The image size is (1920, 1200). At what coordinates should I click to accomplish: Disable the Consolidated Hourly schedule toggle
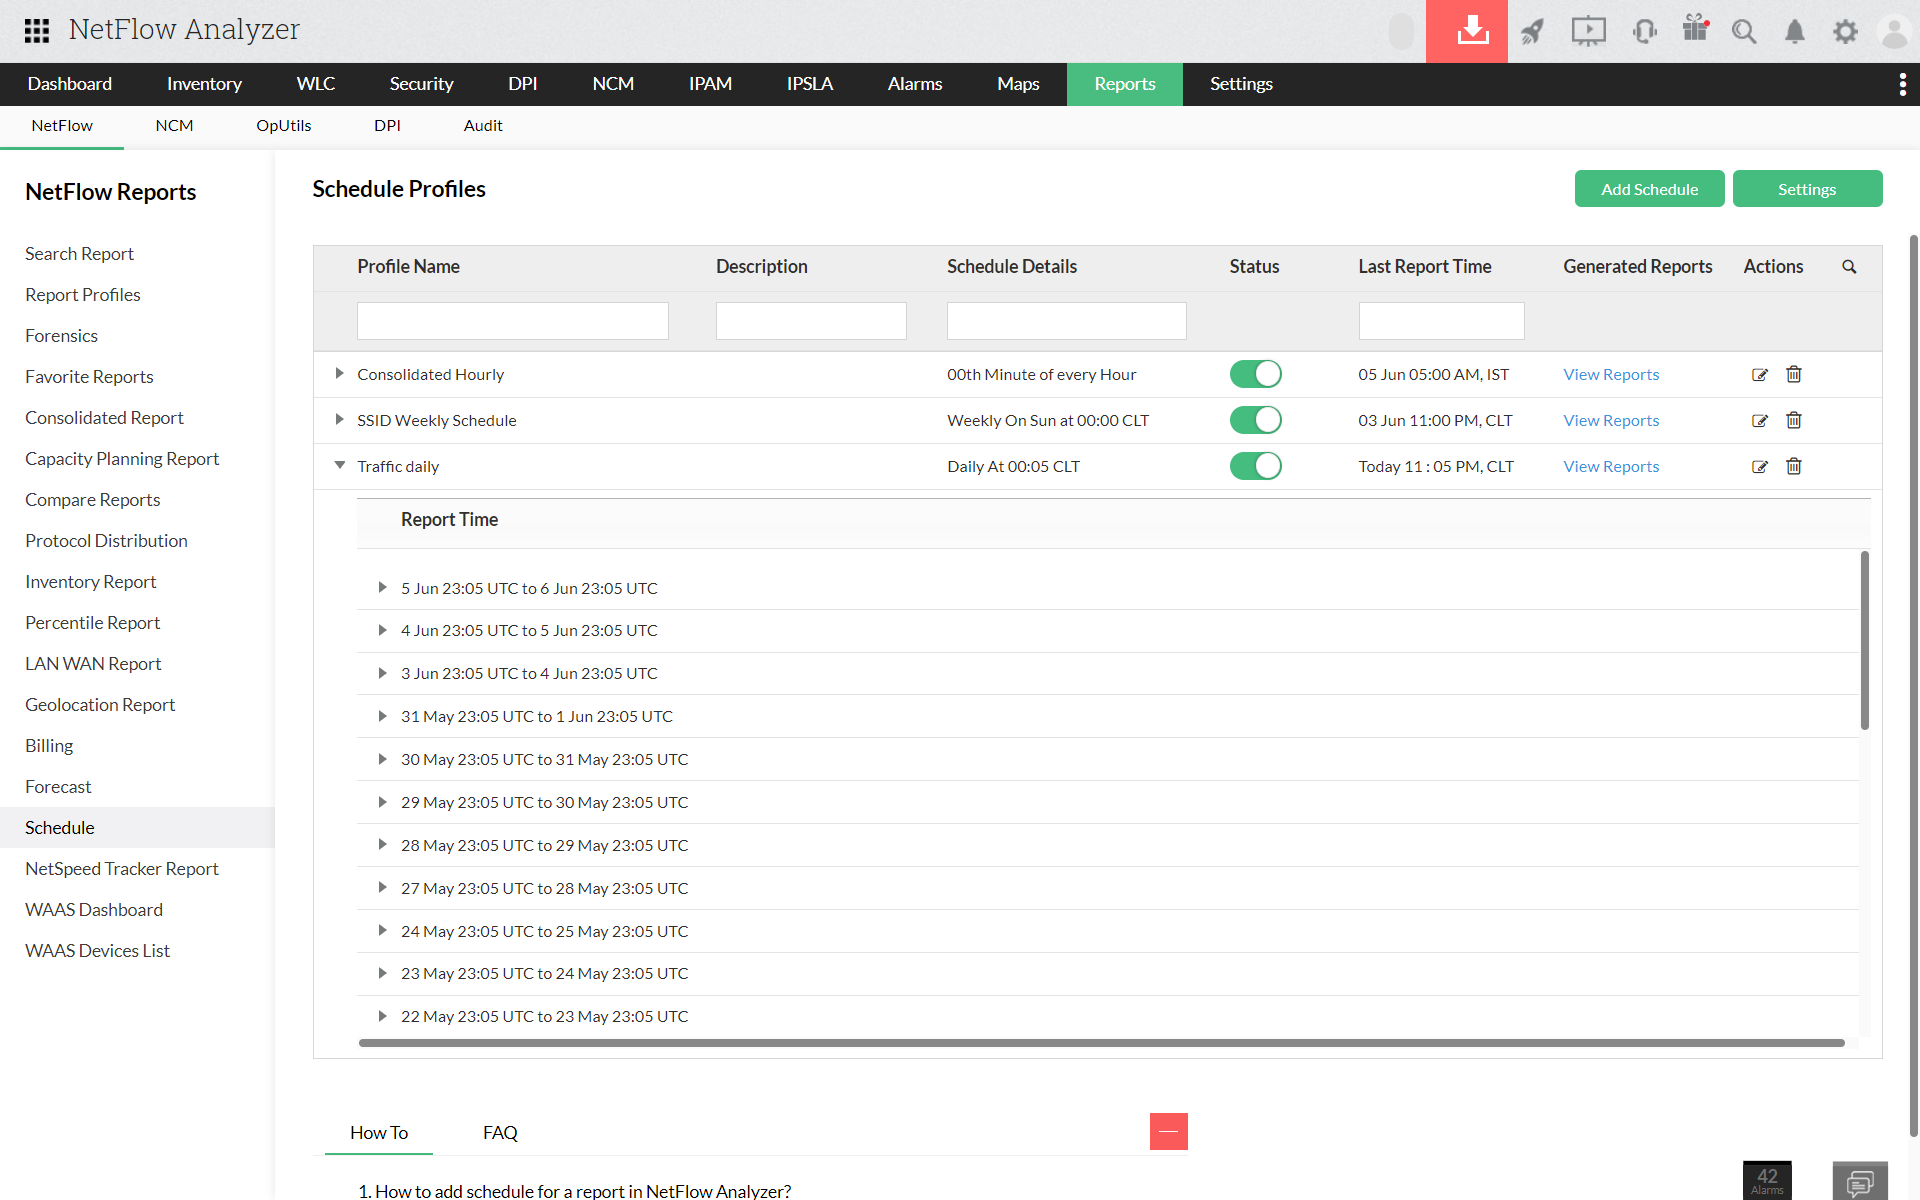point(1256,374)
